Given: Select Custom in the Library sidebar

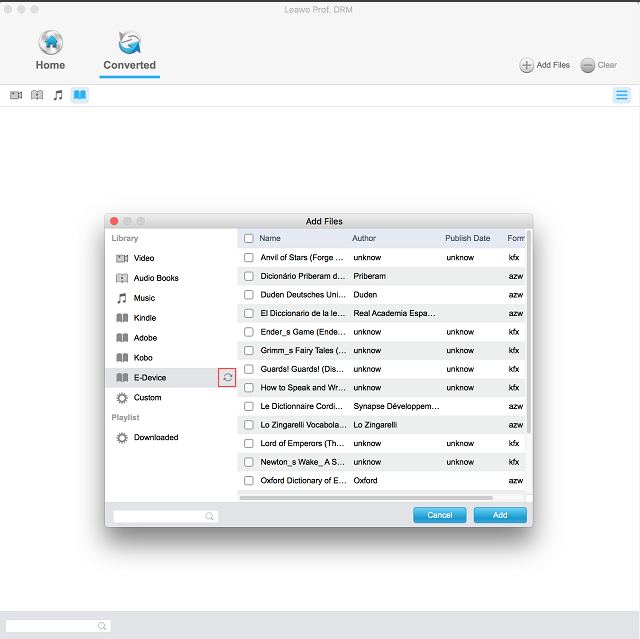Looking at the screenshot, I should click(171, 397).
